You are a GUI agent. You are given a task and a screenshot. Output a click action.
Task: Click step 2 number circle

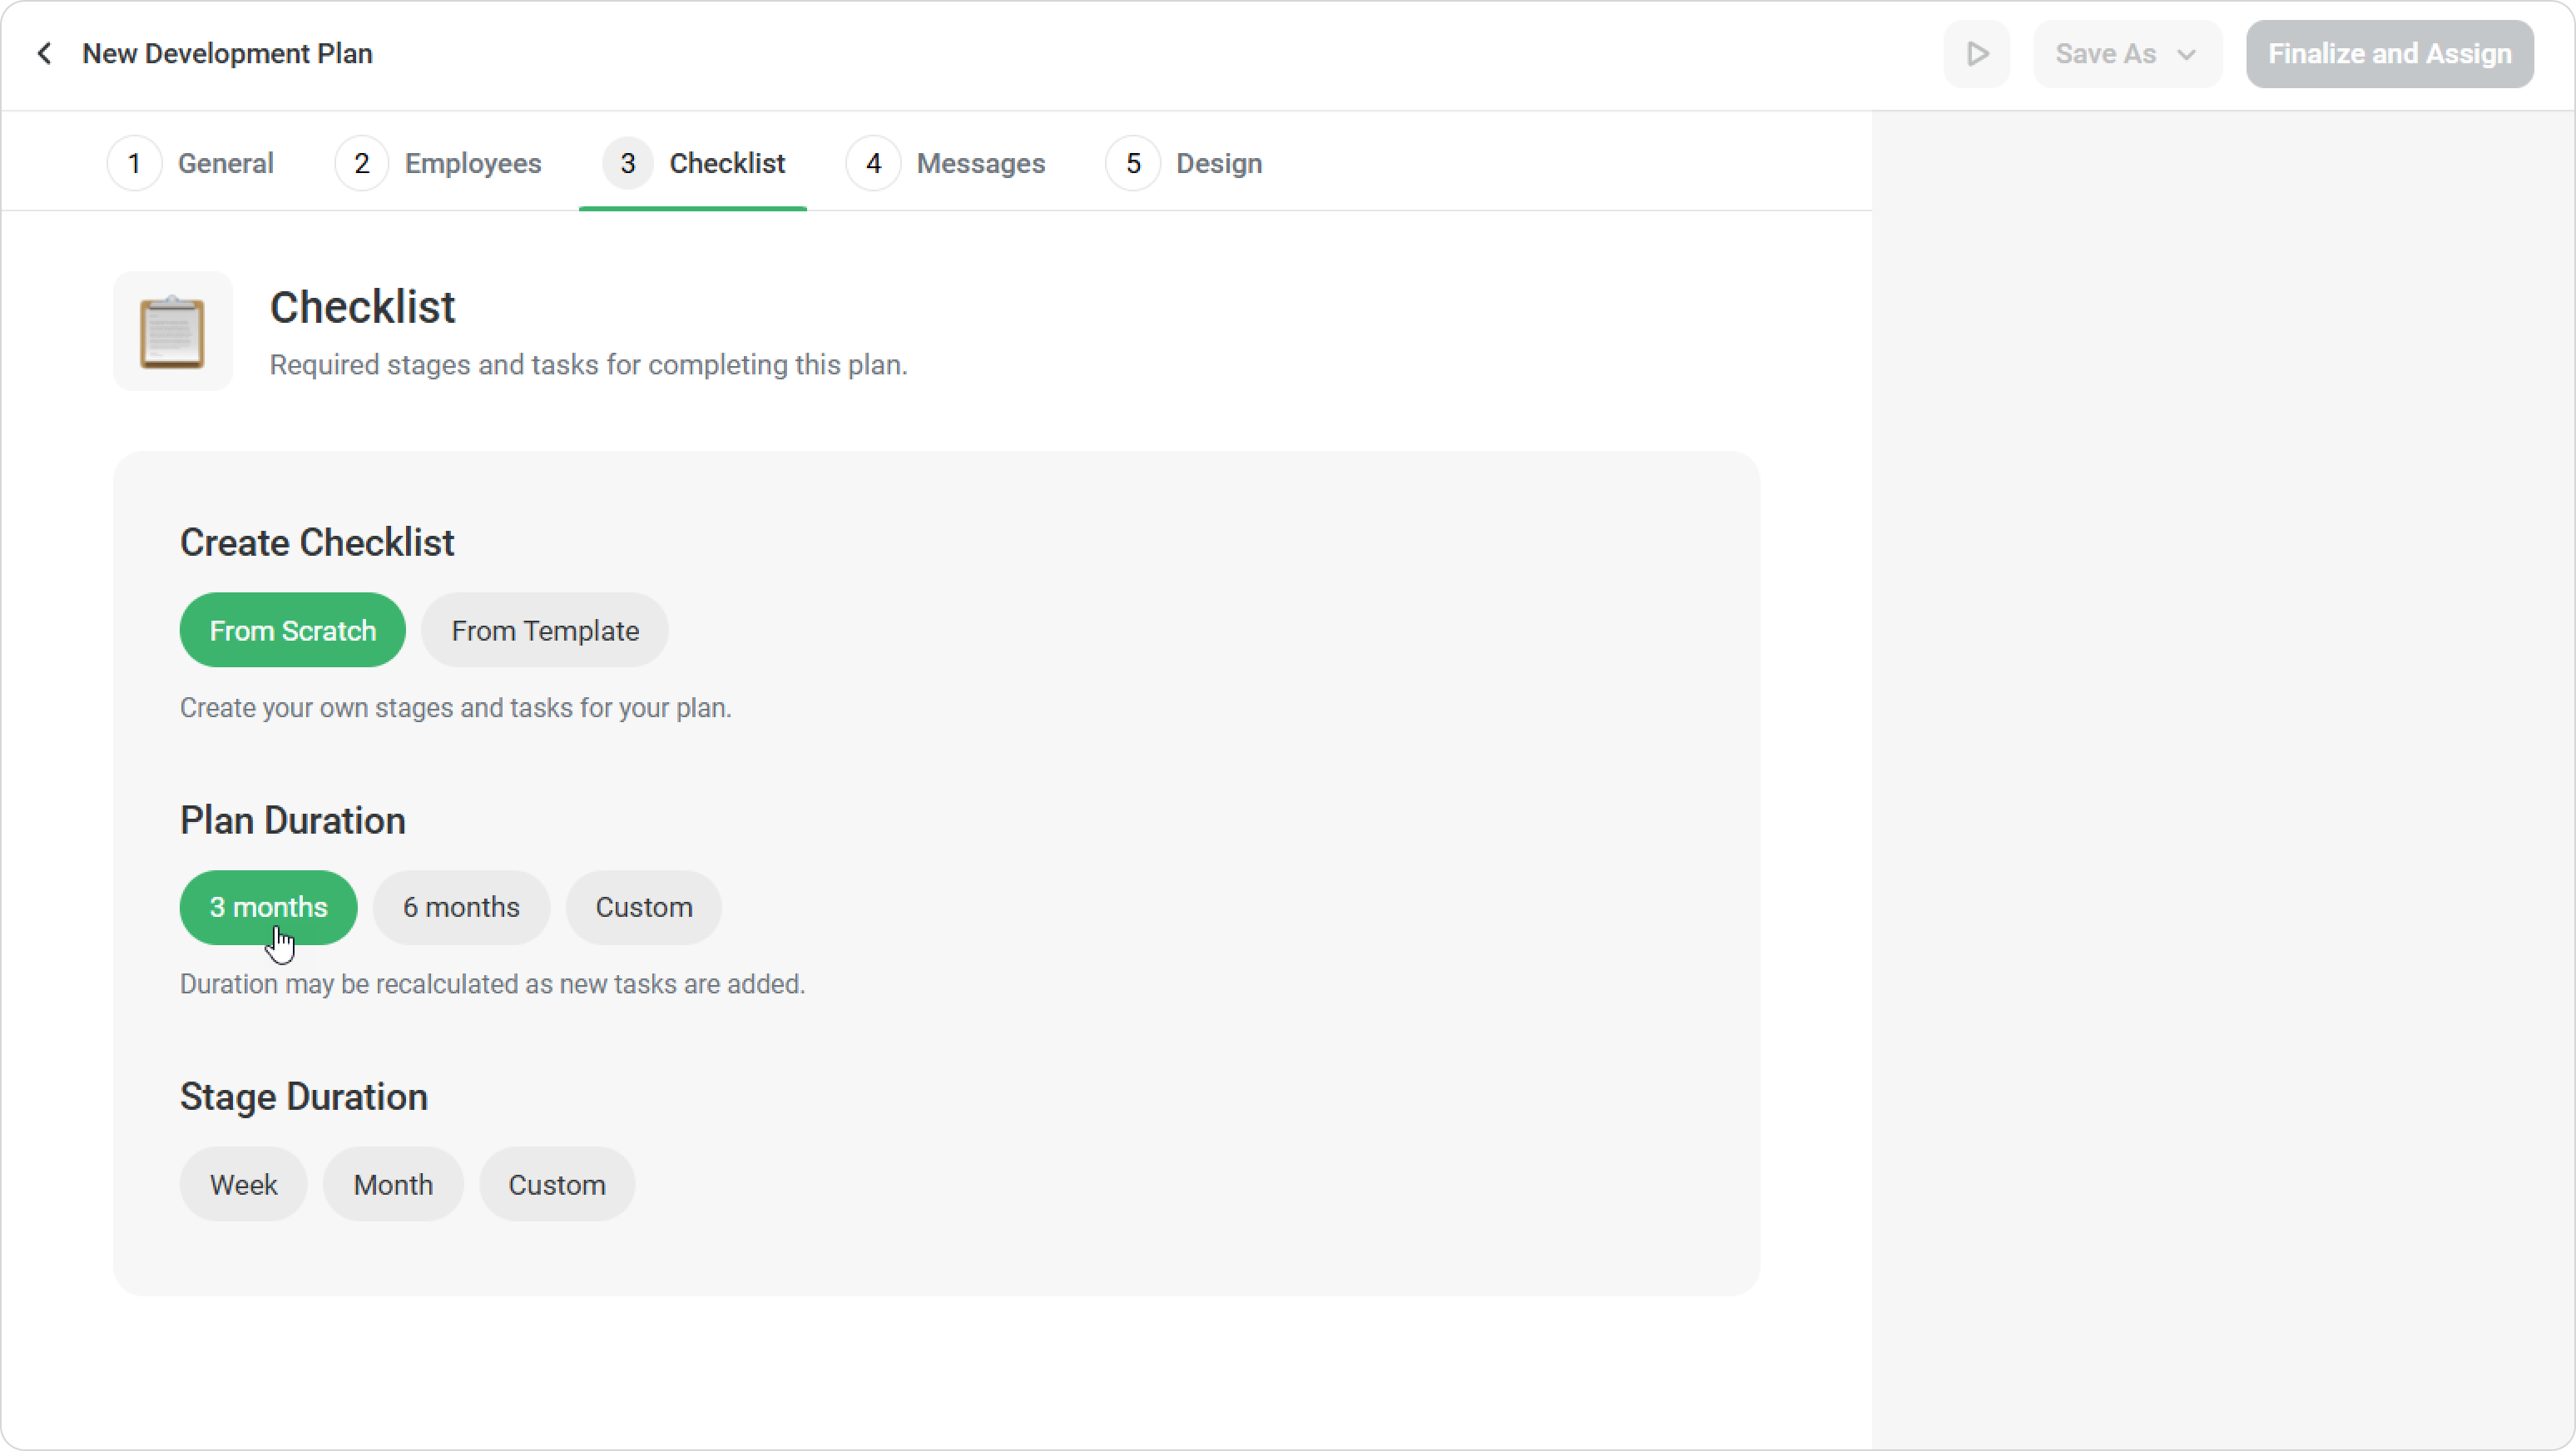[361, 163]
